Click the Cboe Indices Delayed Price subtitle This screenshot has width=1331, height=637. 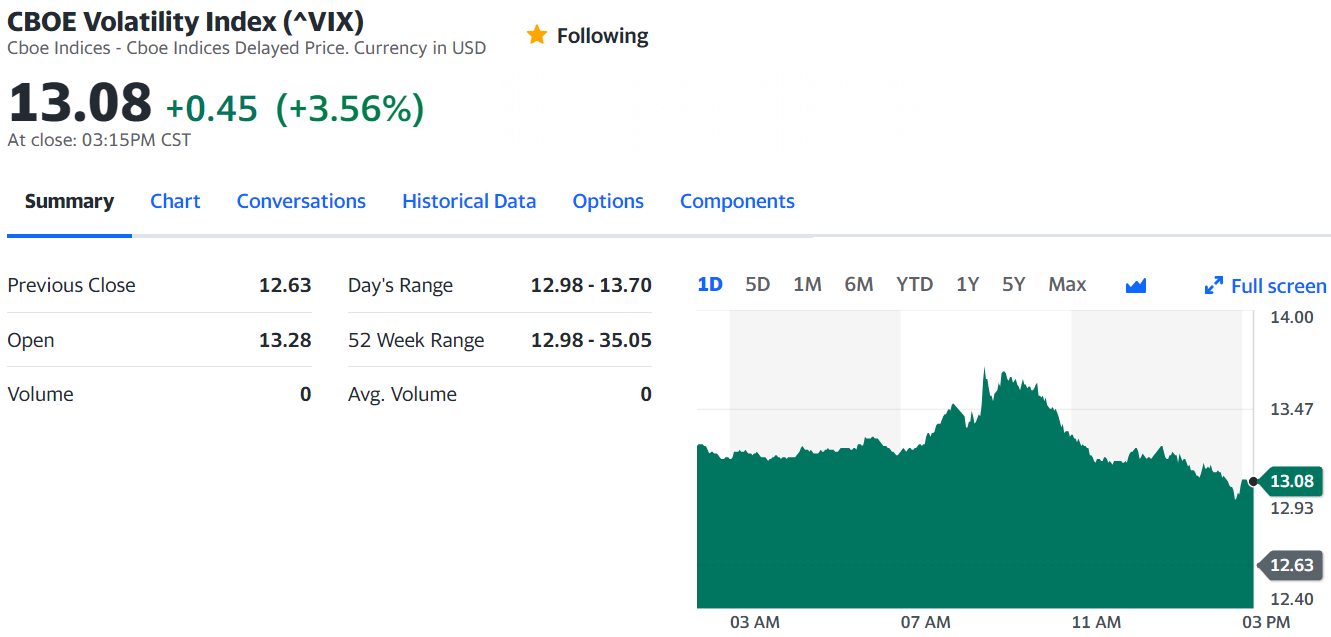(247, 48)
